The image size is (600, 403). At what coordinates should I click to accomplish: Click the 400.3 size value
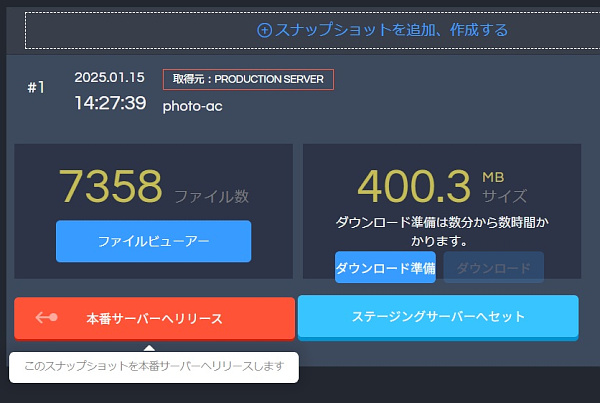(x=413, y=186)
